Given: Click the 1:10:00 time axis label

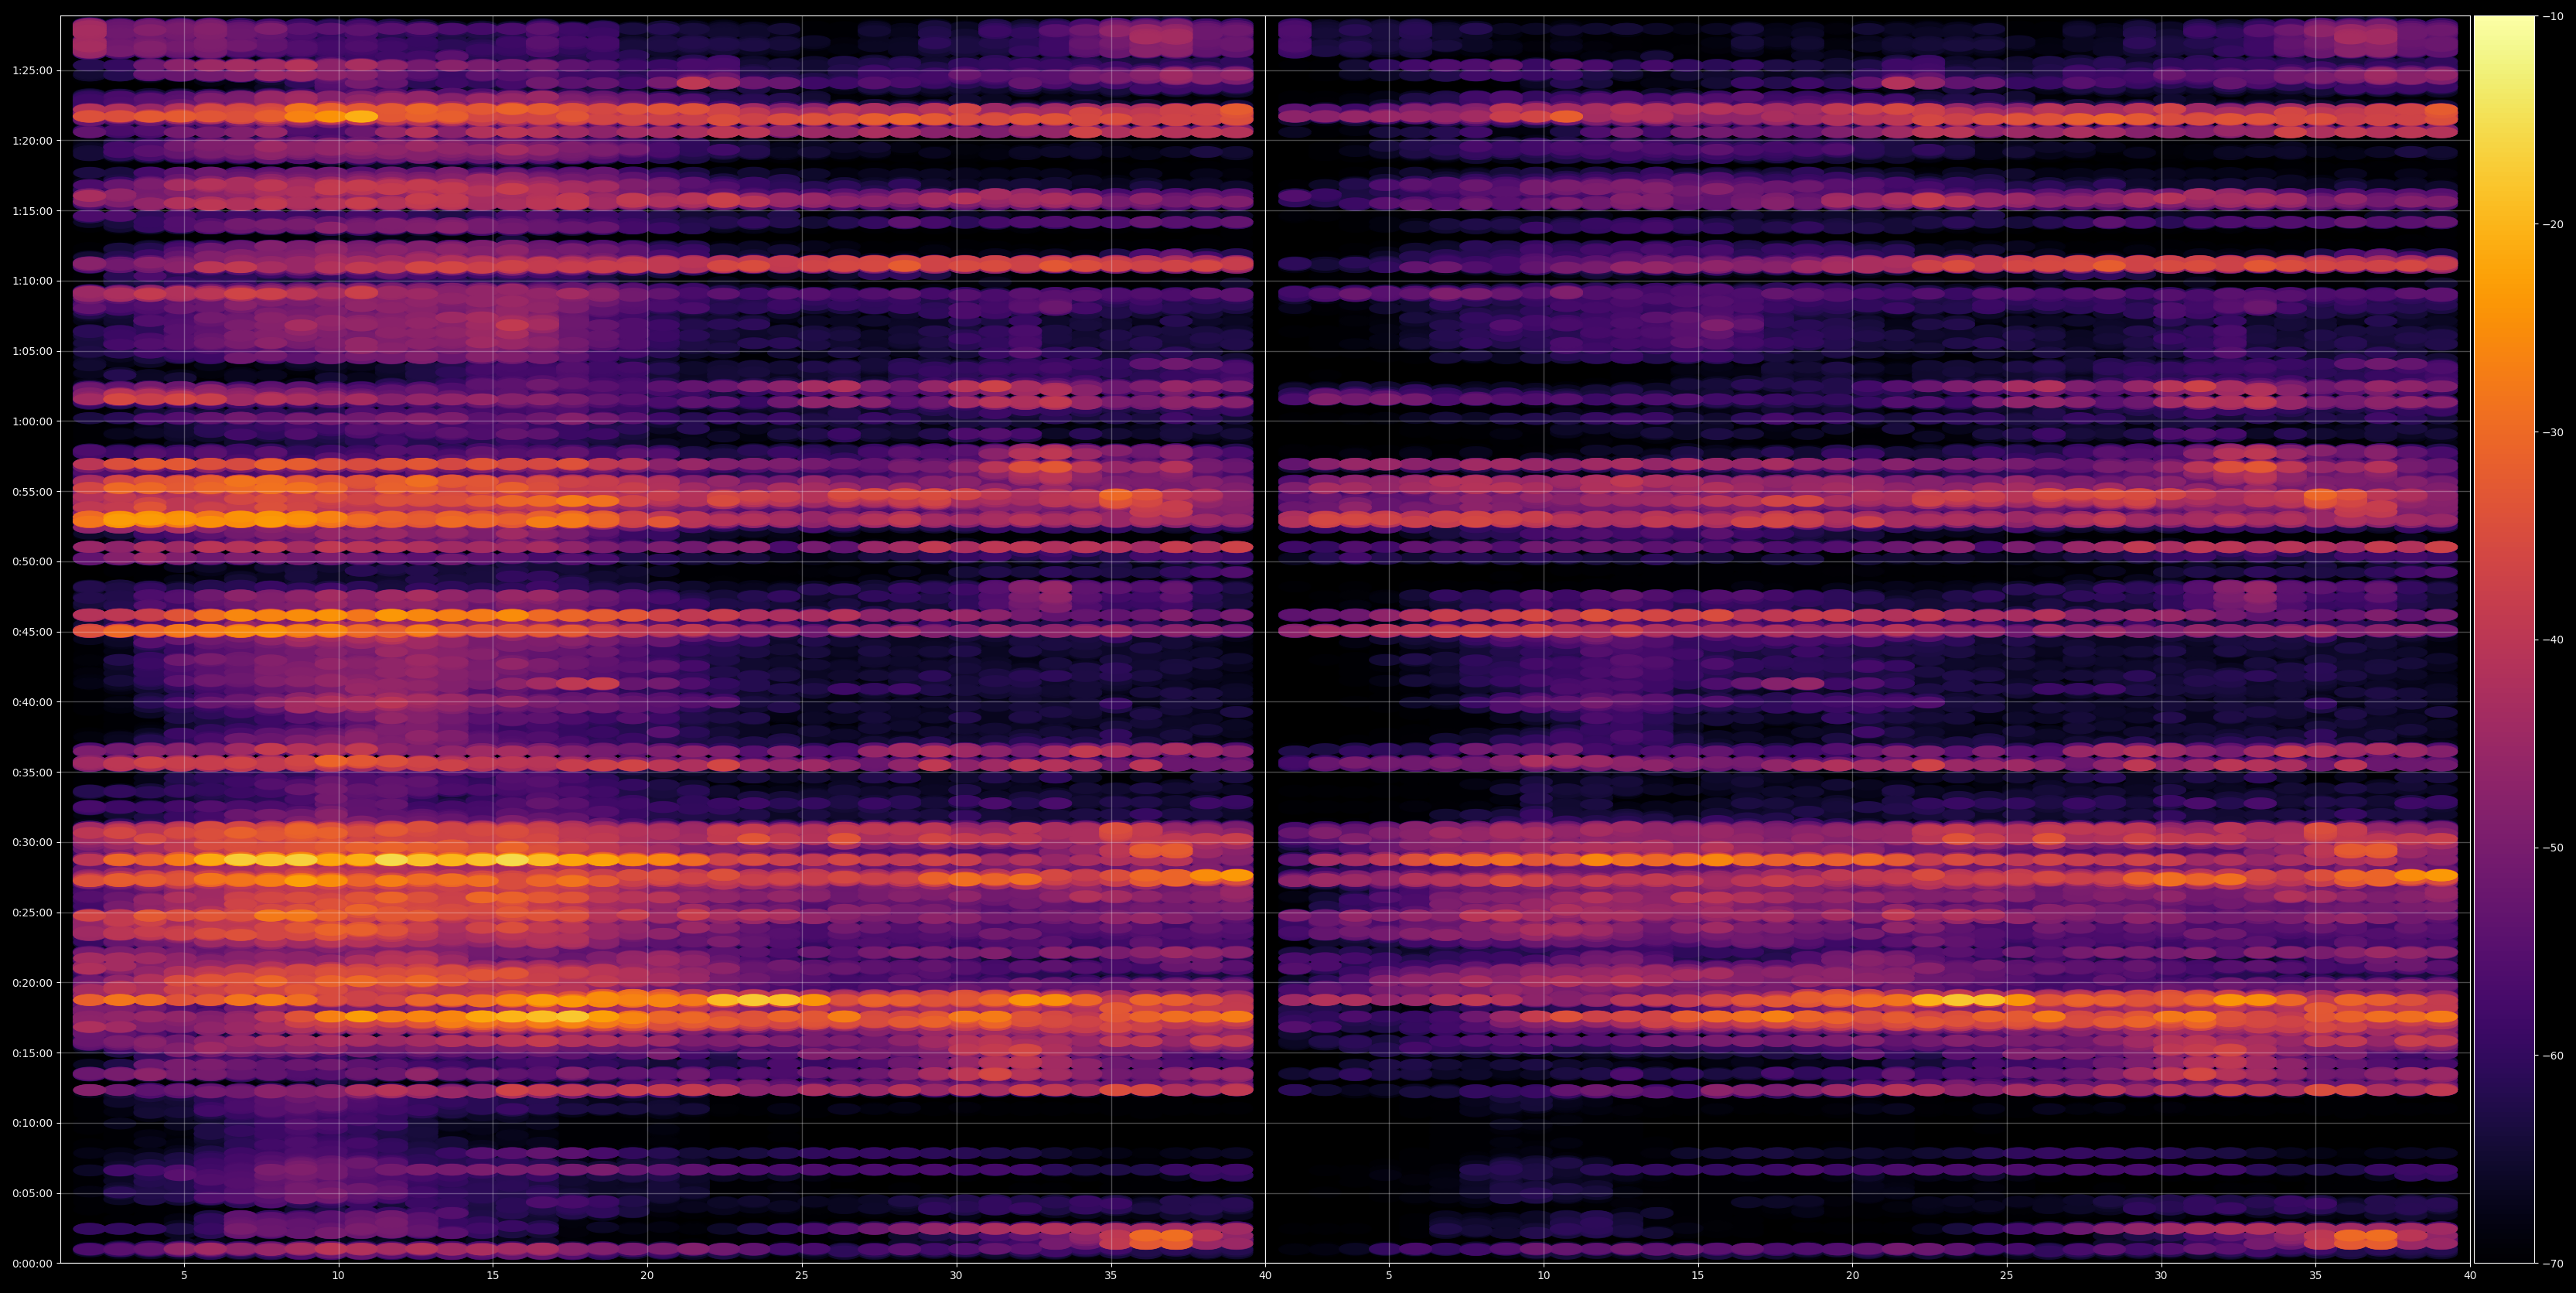Looking at the screenshot, I should click(x=32, y=281).
